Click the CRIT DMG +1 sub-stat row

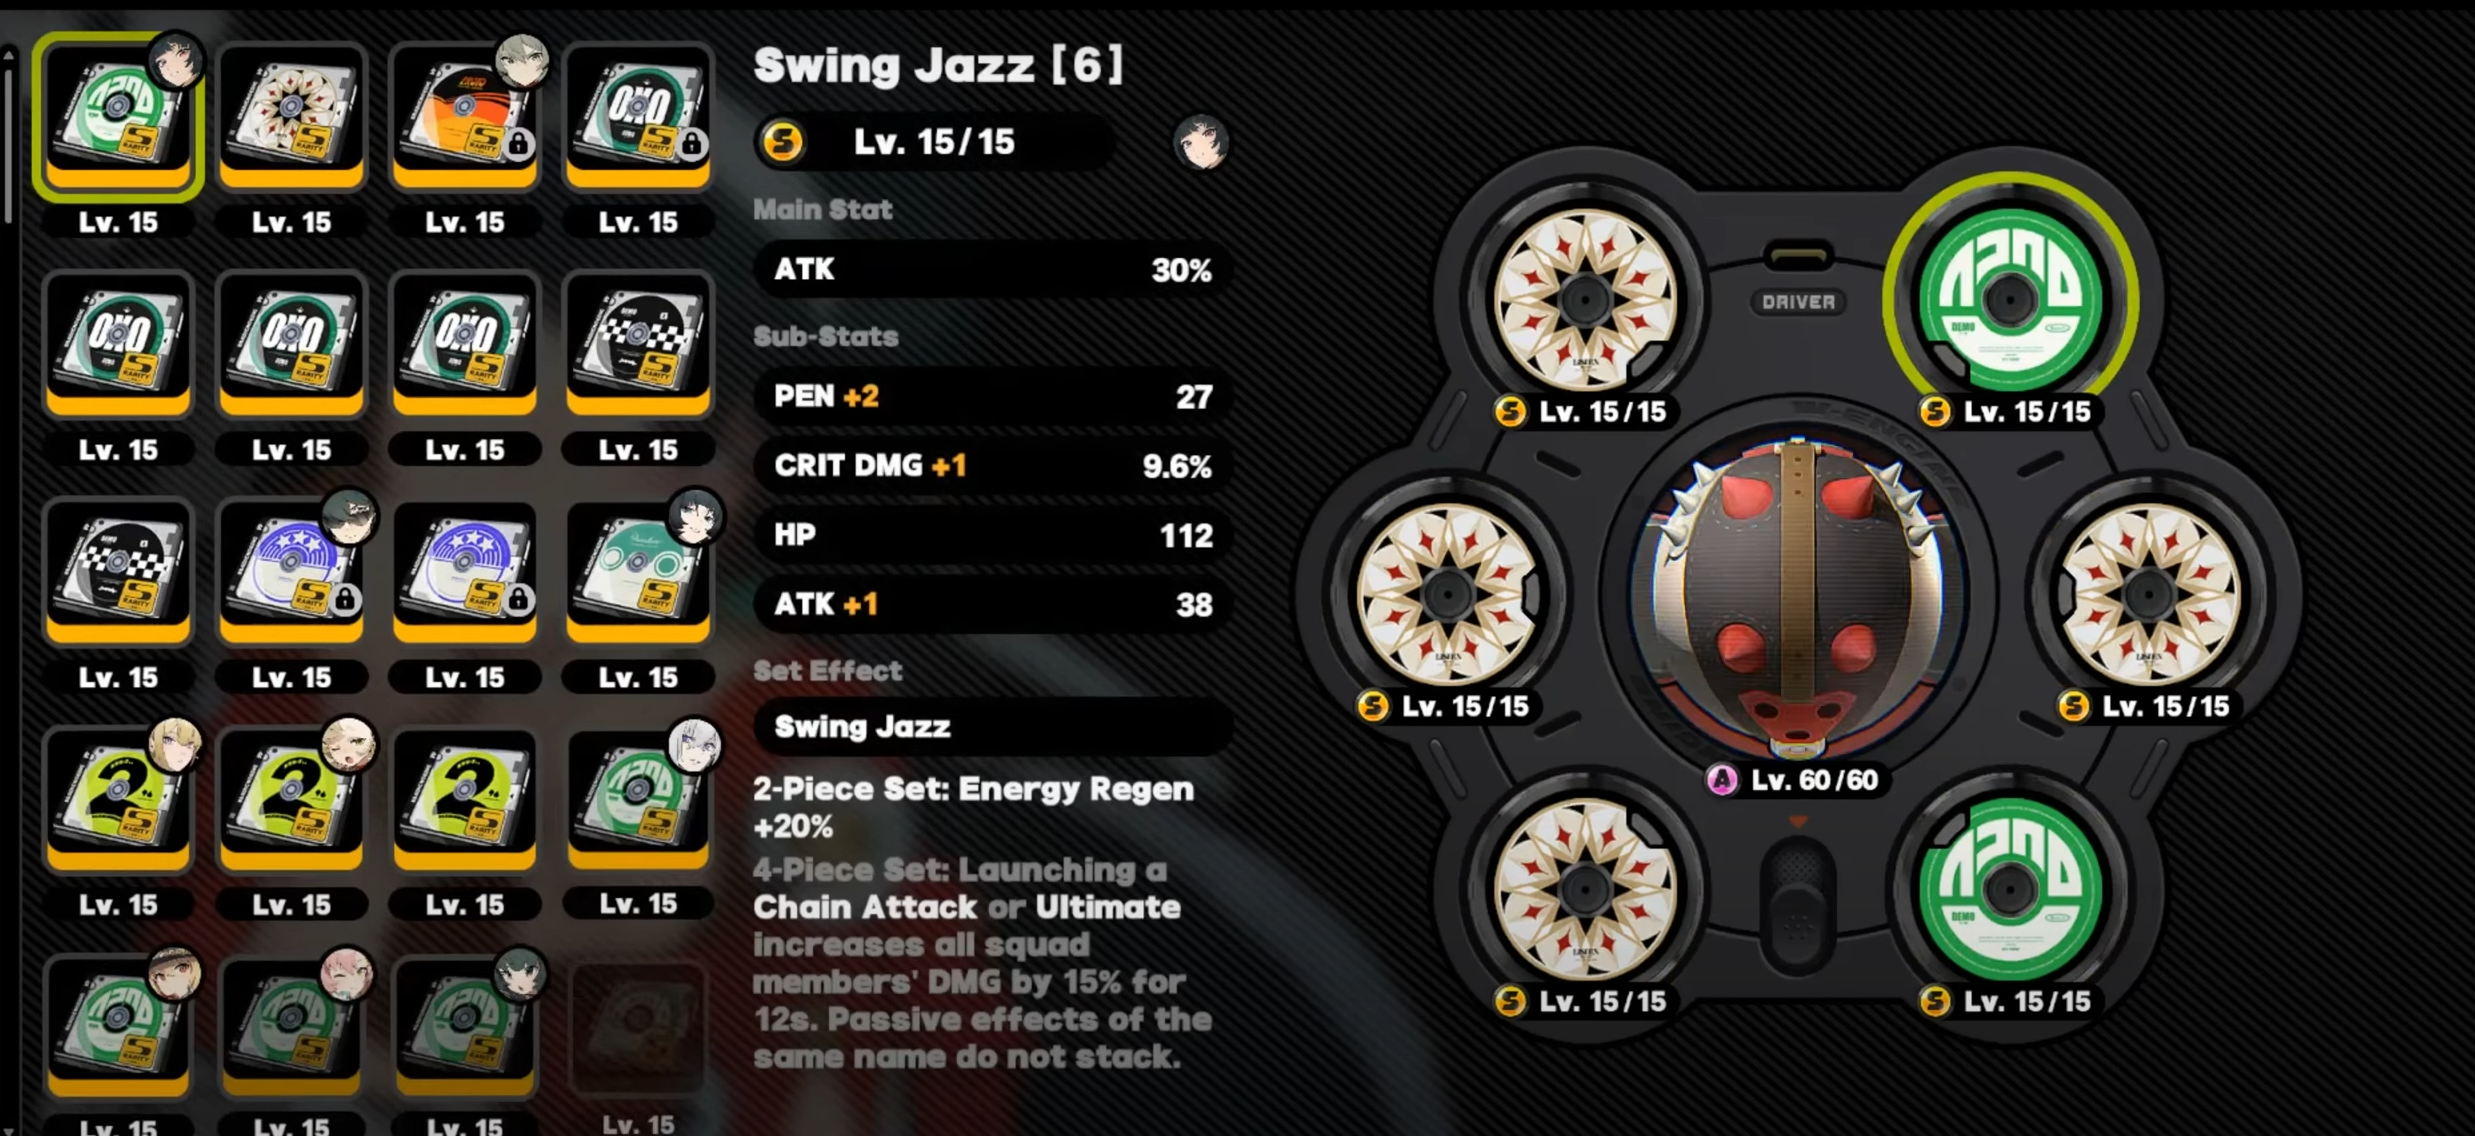(x=992, y=466)
